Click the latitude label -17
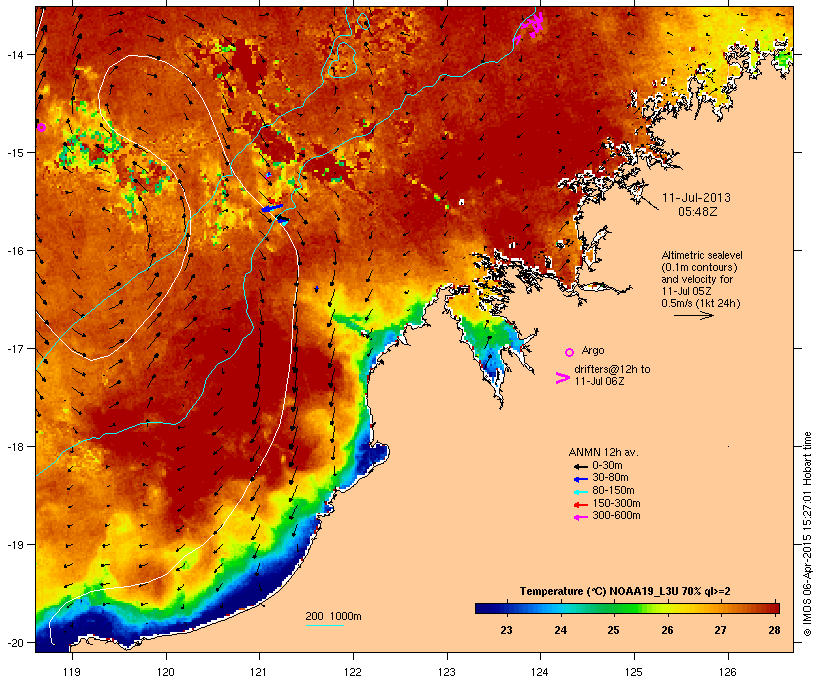 (x=14, y=348)
